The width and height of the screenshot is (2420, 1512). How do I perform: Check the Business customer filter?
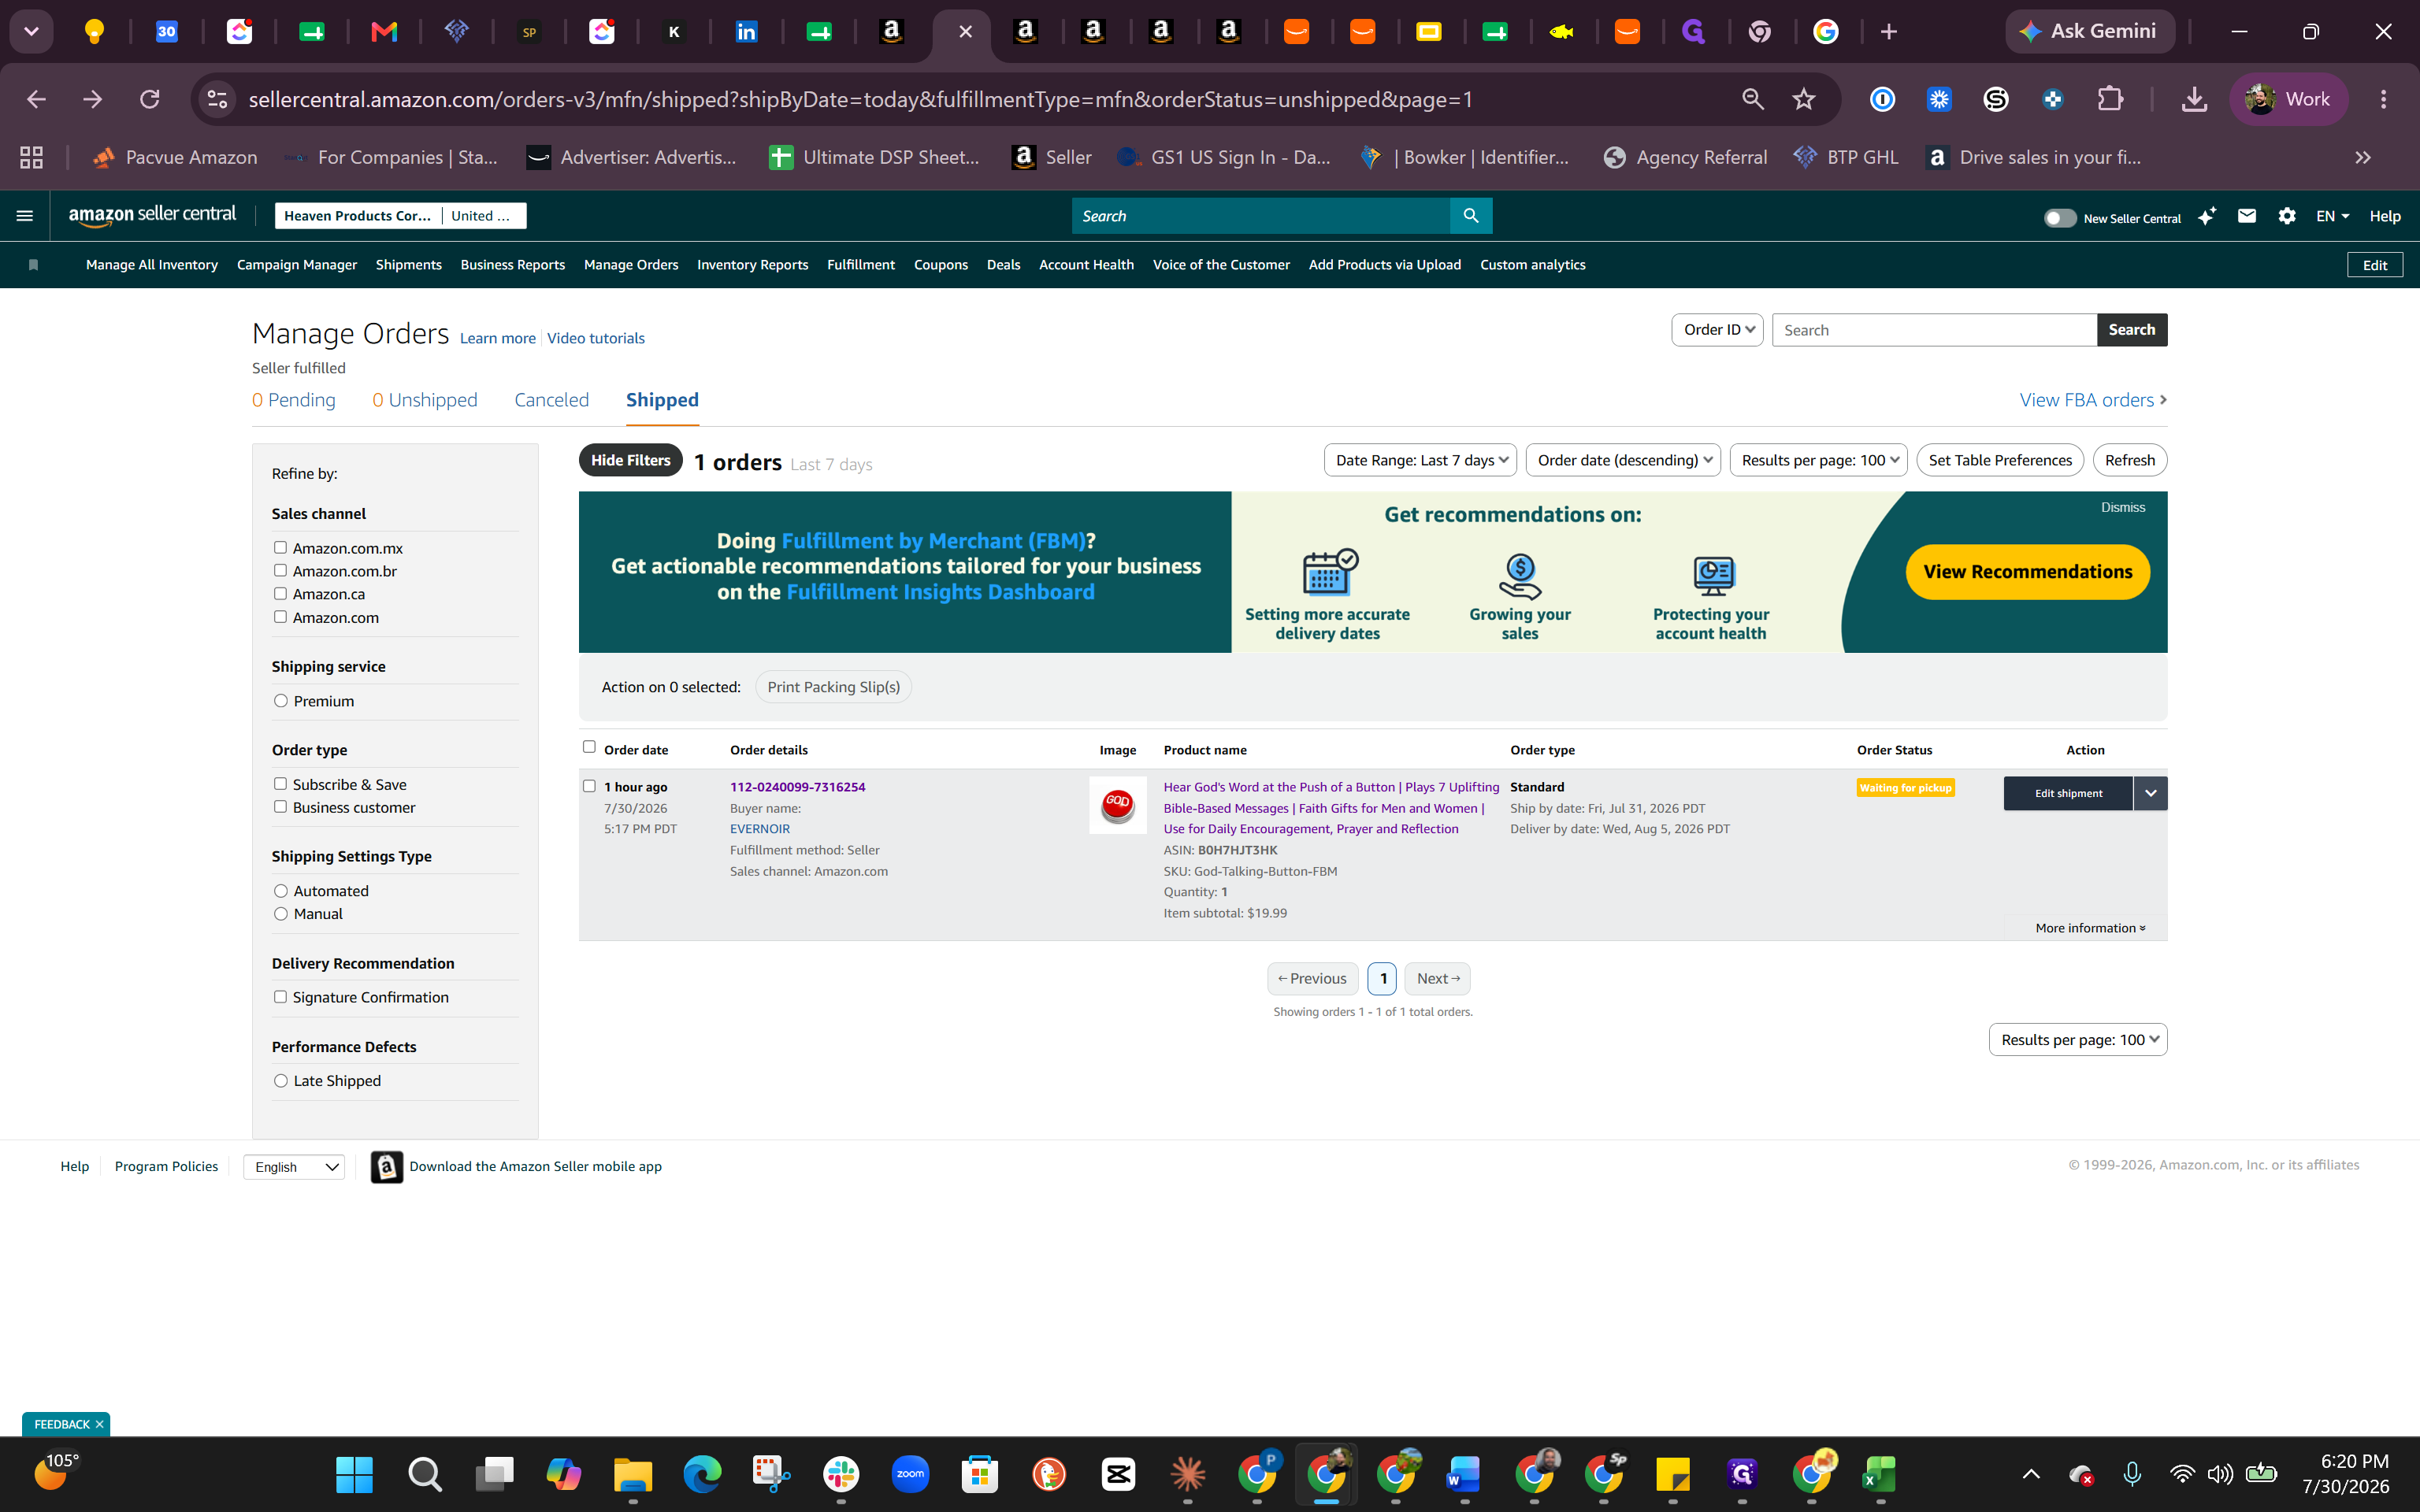tap(280, 807)
